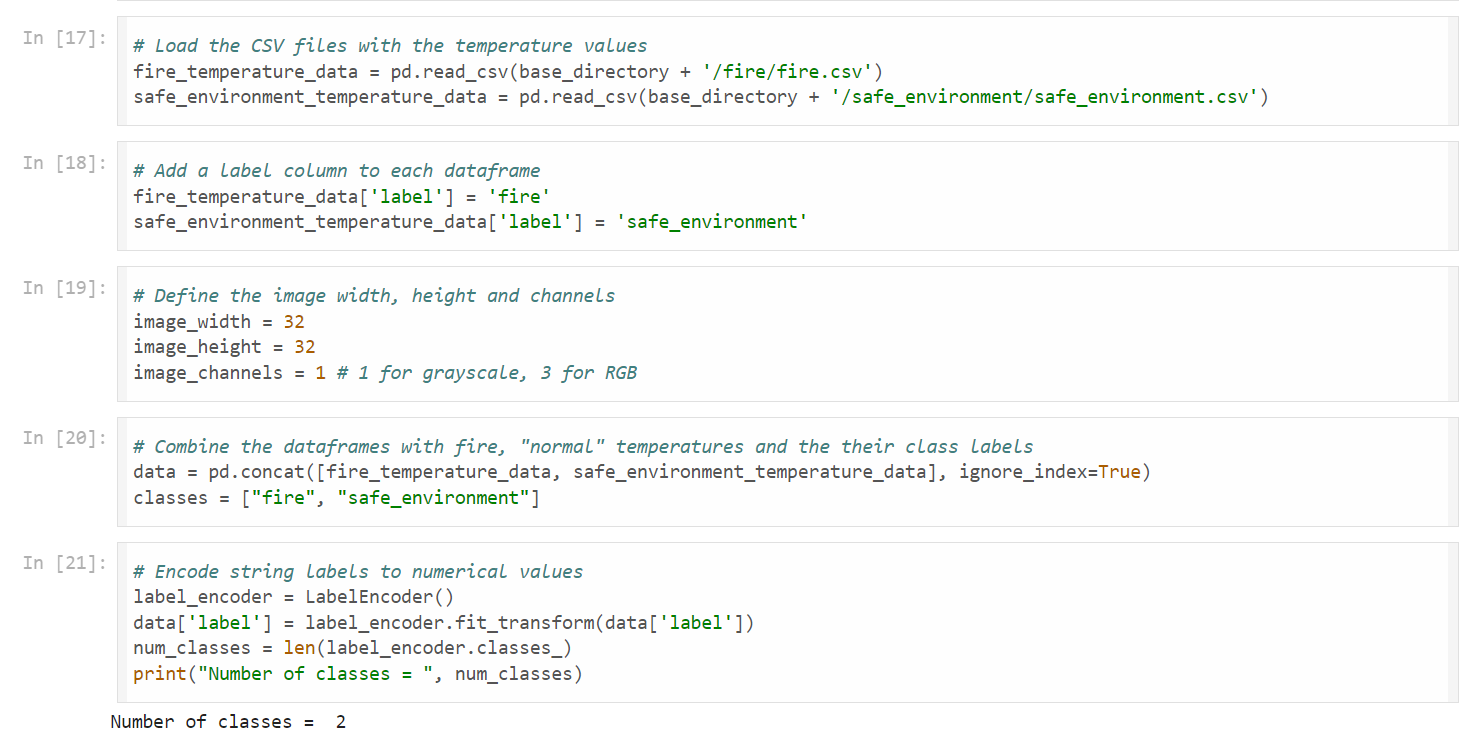
Task: Select the In [21] cell prompt
Action: [64, 562]
